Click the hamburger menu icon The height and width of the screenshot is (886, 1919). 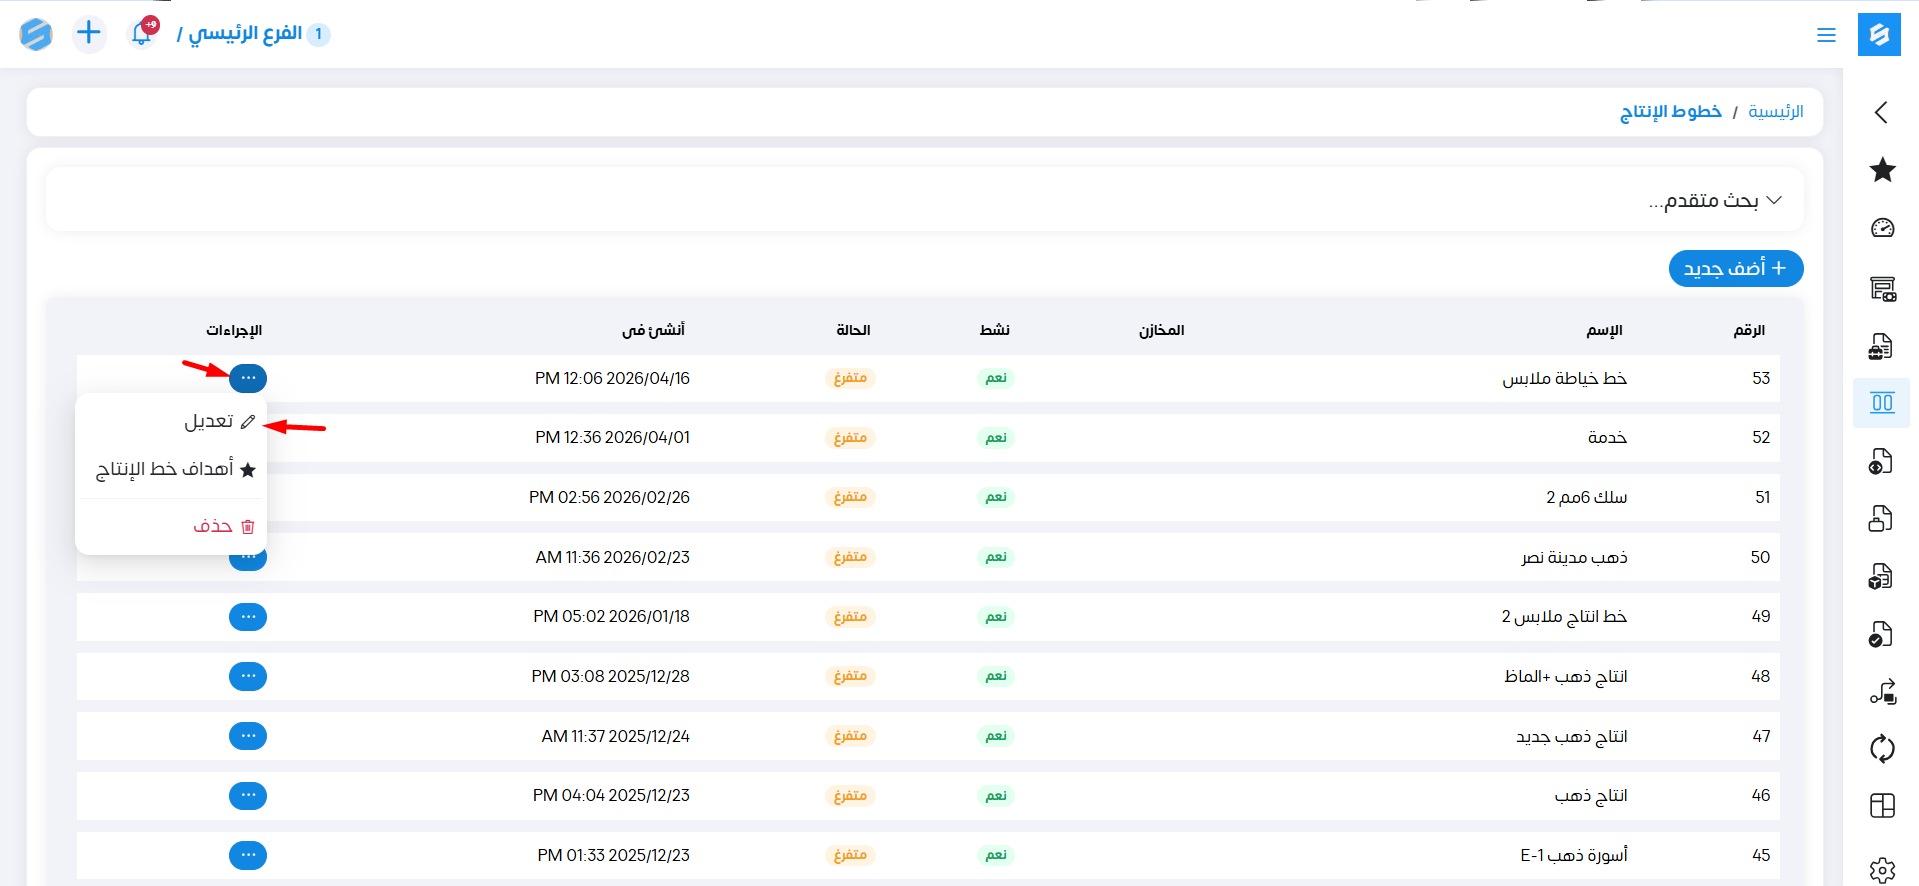[x=1826, y=35]
